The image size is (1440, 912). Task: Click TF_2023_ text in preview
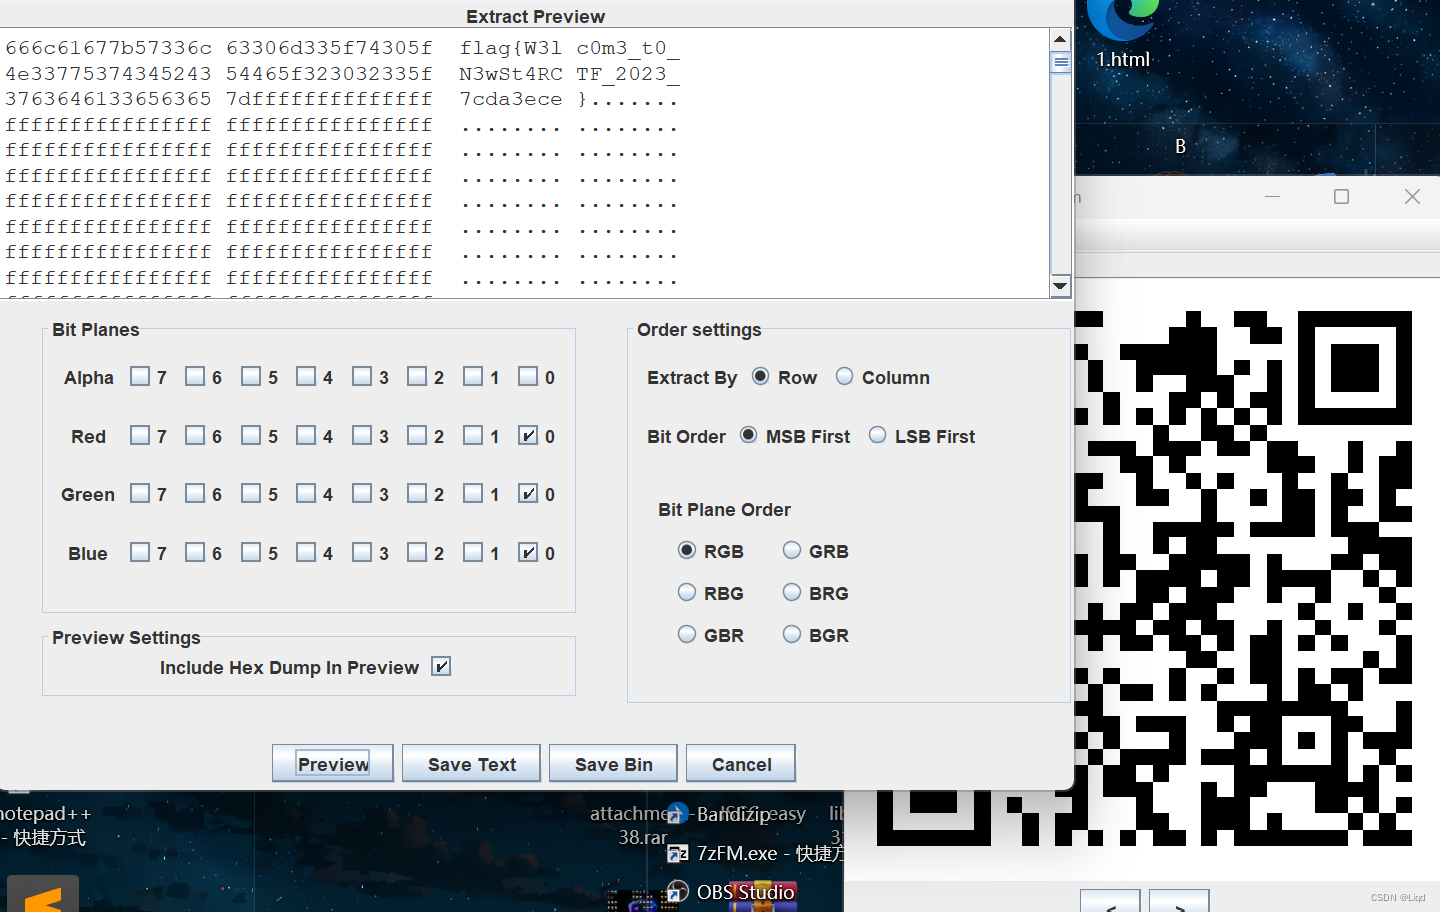click(x=628, y=74)
